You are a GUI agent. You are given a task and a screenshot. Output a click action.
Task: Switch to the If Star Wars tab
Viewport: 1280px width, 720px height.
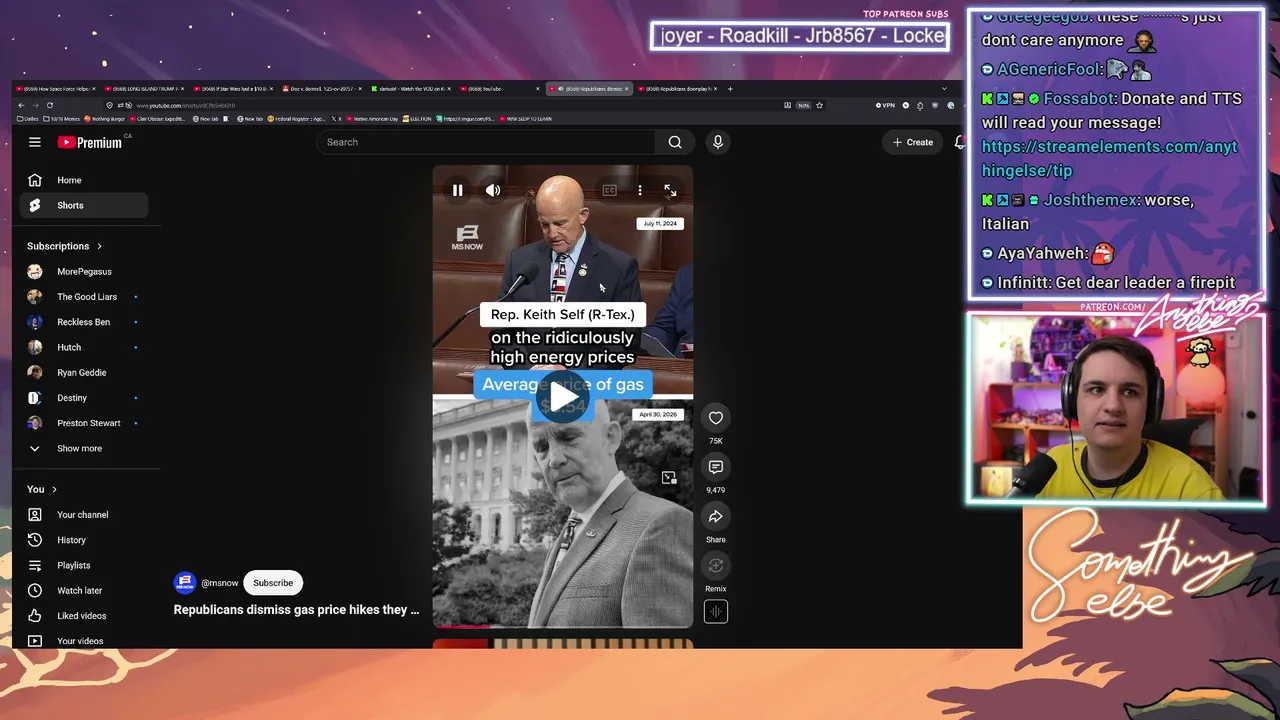[232, 89]
